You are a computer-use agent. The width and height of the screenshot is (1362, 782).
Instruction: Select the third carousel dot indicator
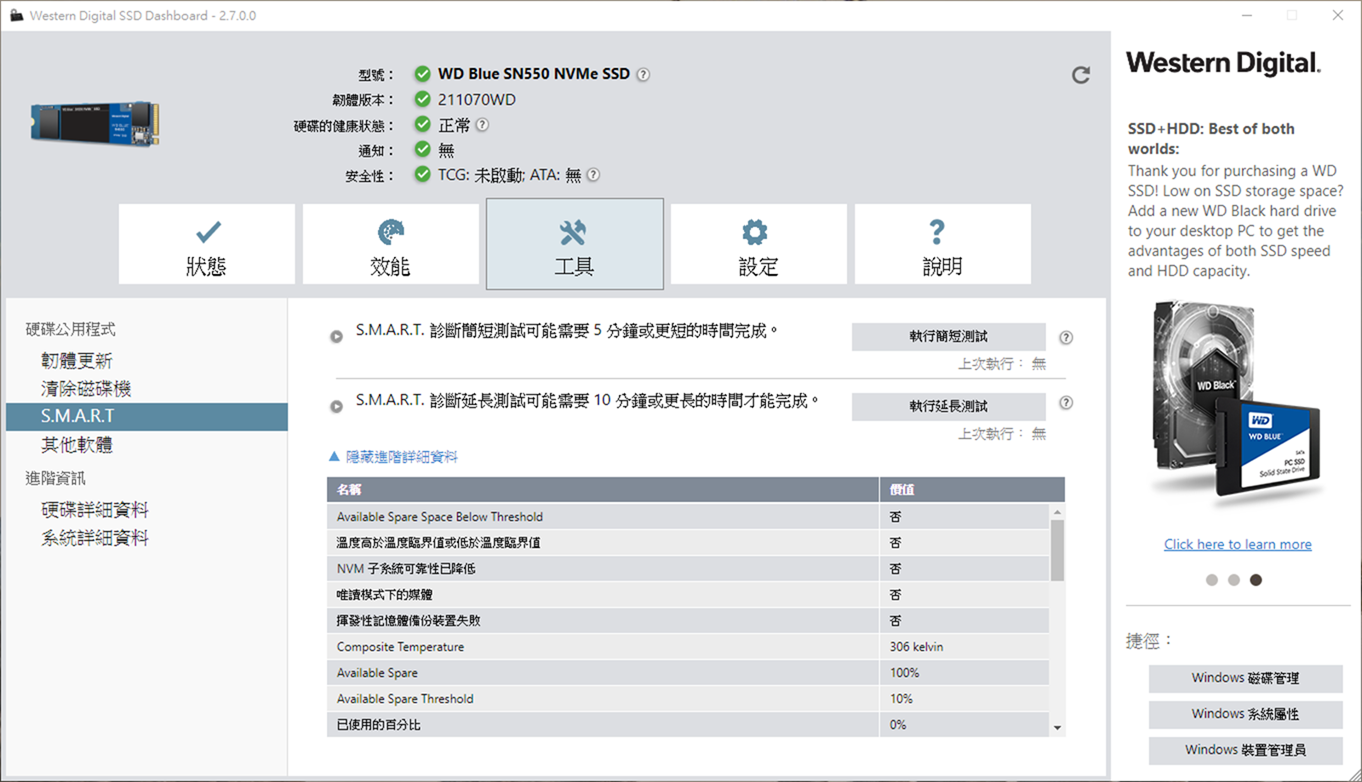[x=1256, y=580]
